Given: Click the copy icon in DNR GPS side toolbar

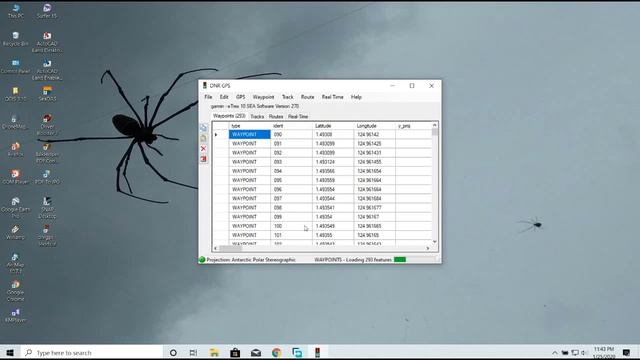Looking at the screenshot, I should 203,128.
